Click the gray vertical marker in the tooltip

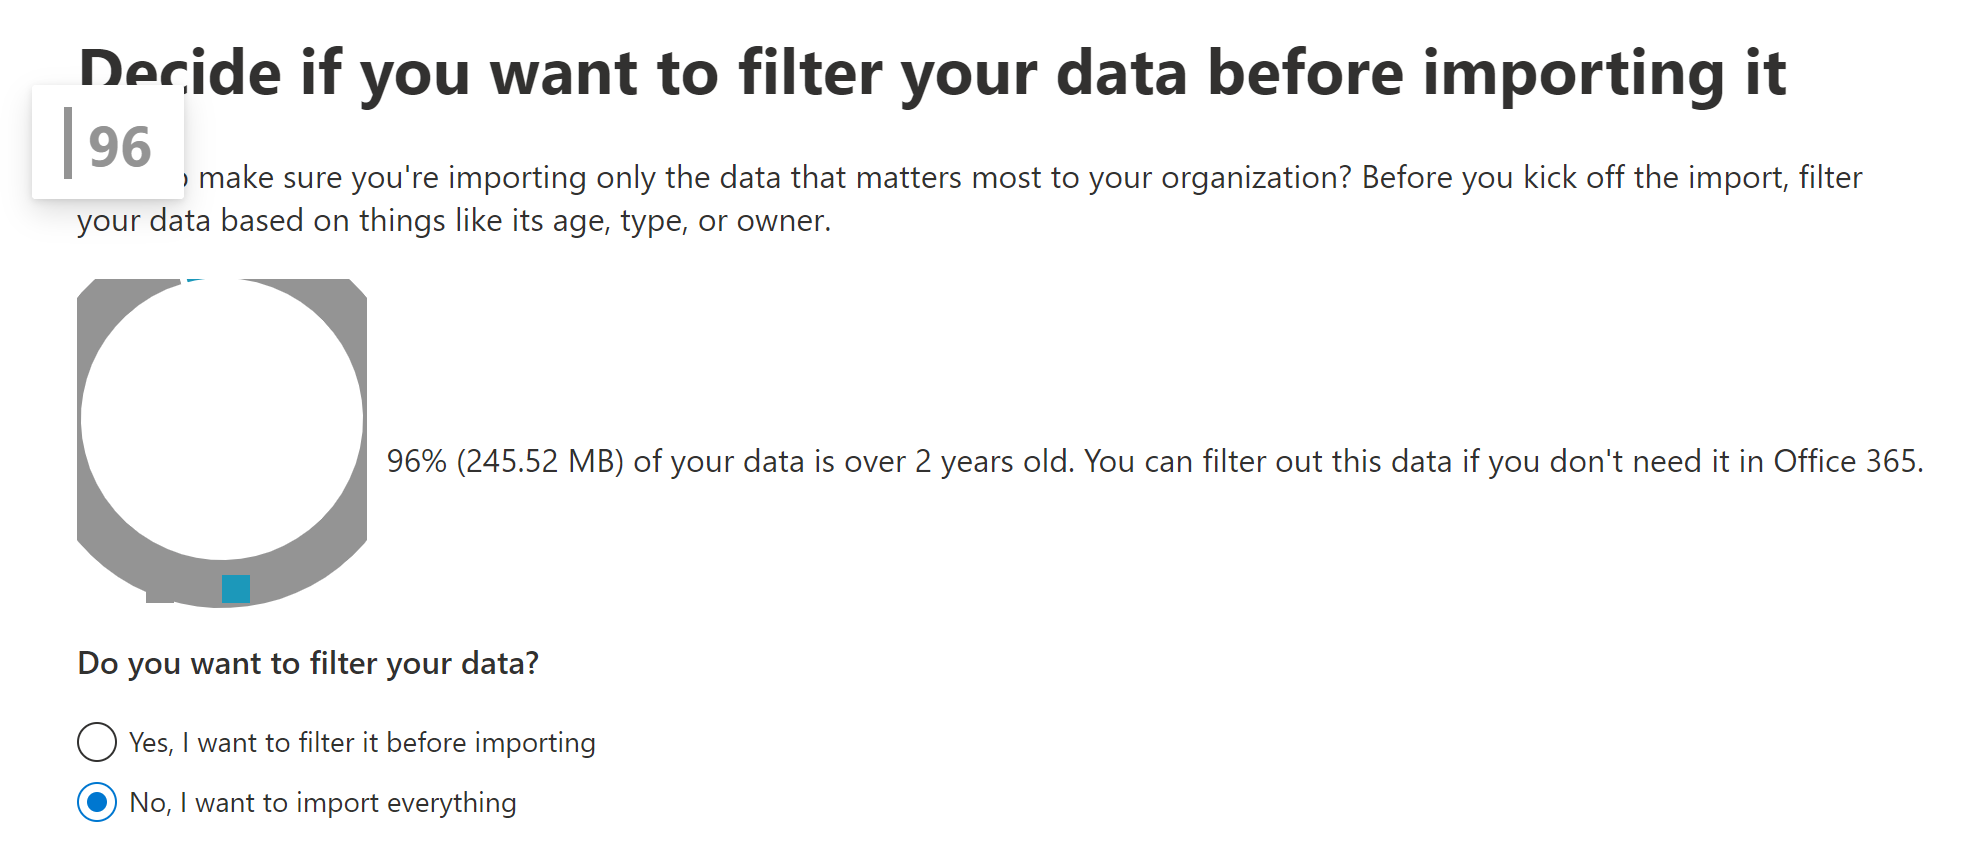pyautogui.click(x=68, y=143)
